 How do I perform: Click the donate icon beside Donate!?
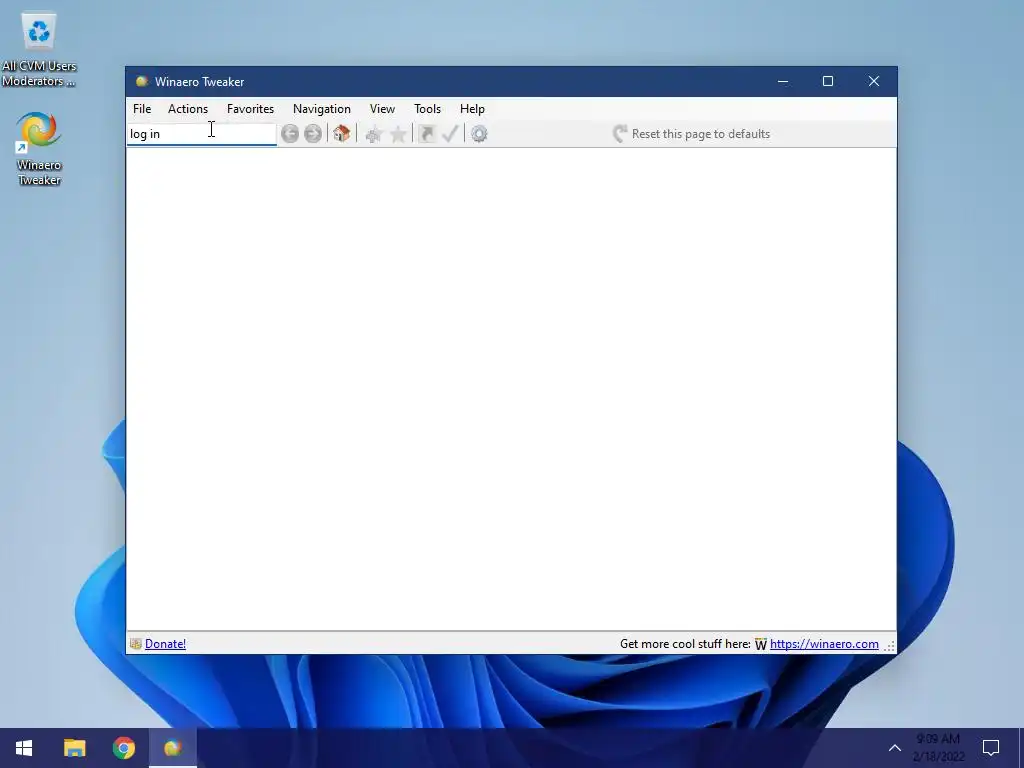click(x=136, y=644)
